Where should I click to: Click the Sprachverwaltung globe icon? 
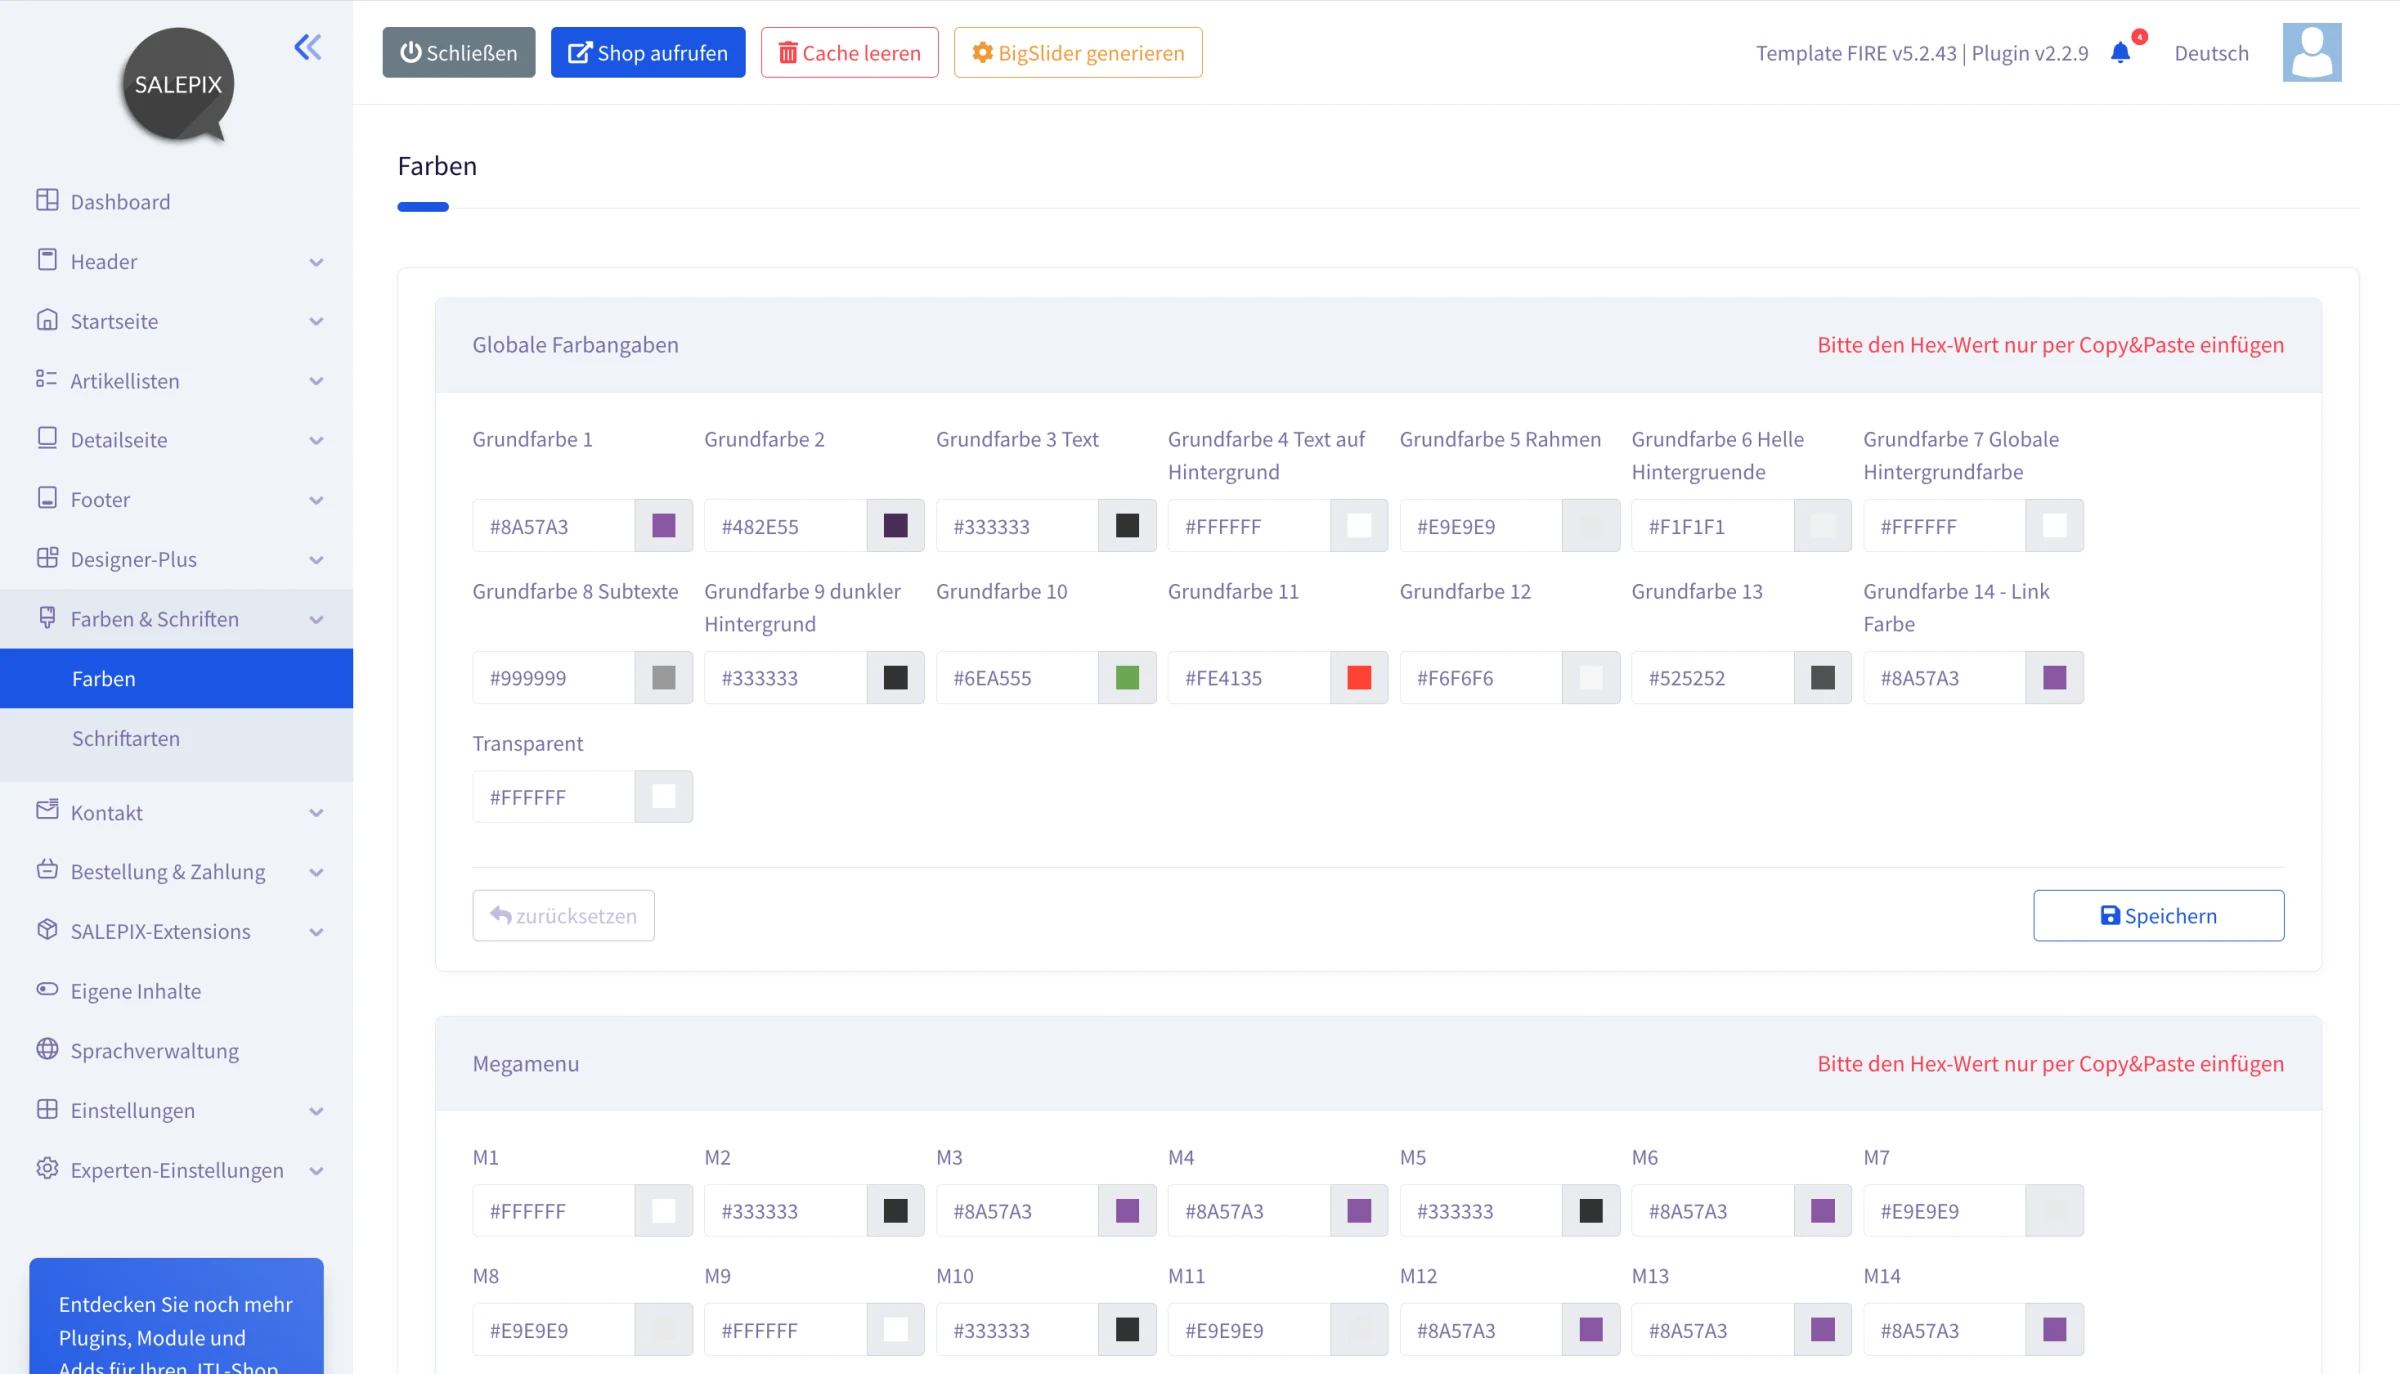(47, 1049)
